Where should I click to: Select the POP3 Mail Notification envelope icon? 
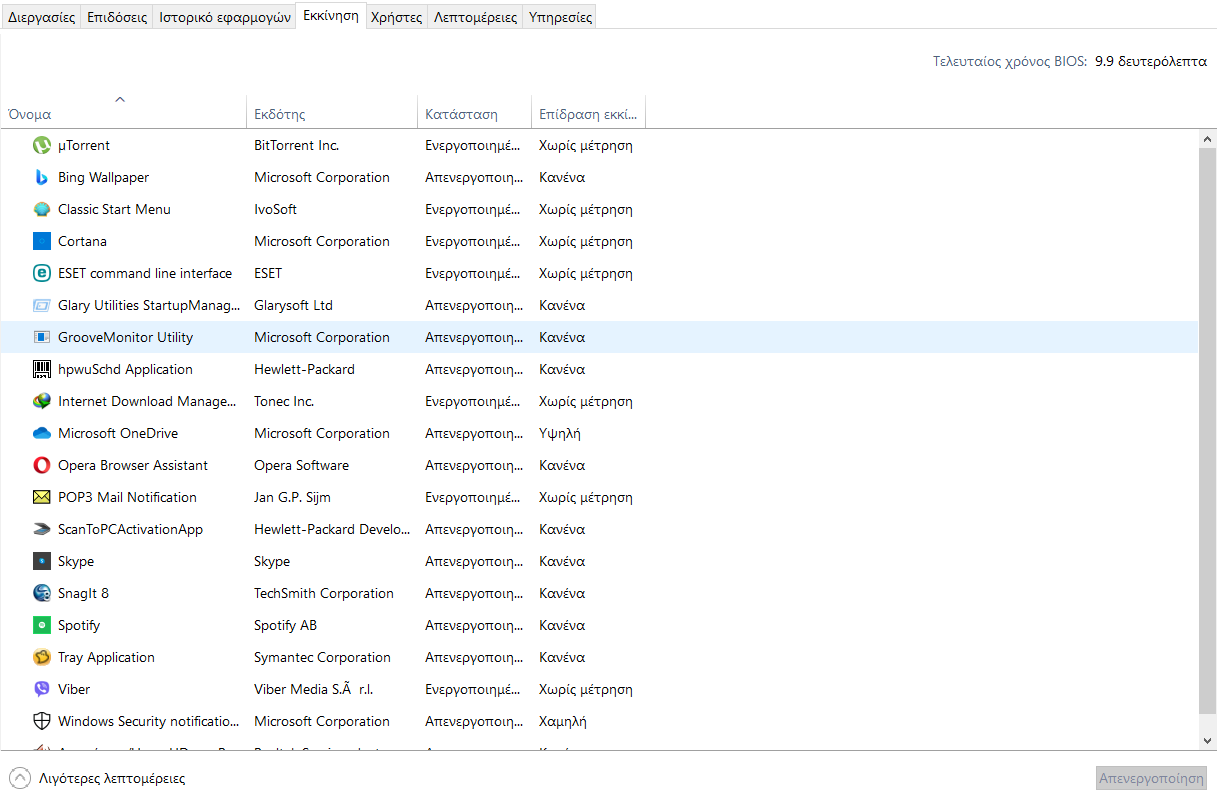coord(42,497)
